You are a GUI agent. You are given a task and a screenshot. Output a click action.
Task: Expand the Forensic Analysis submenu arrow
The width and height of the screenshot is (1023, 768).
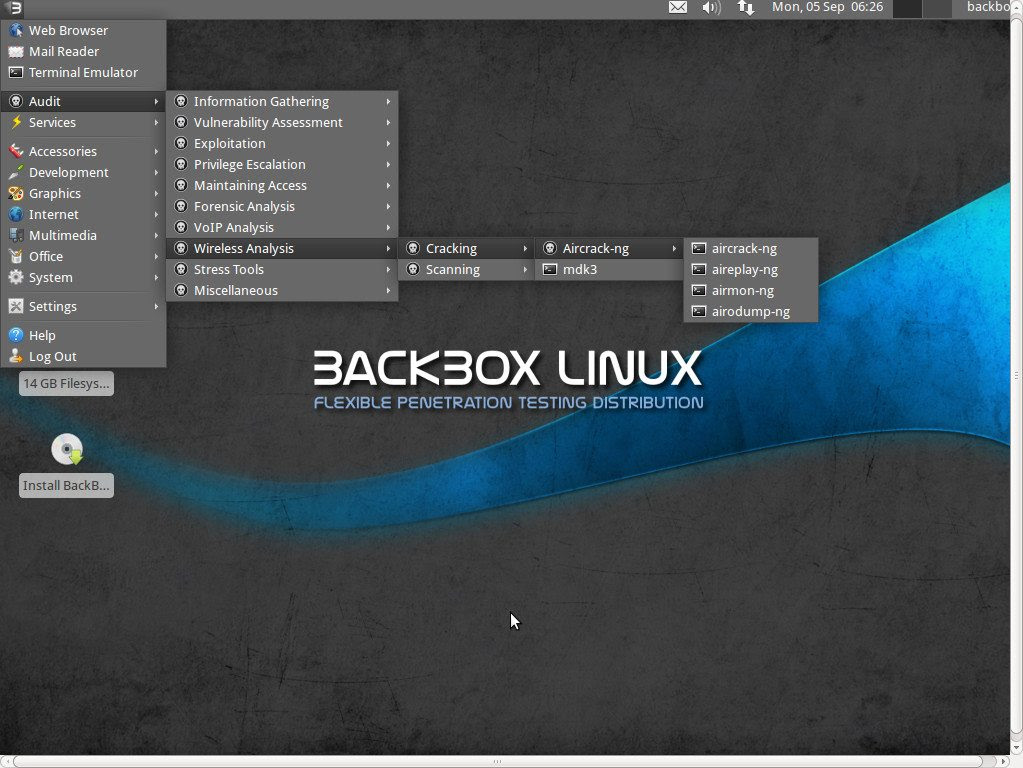tap(388, 206)
